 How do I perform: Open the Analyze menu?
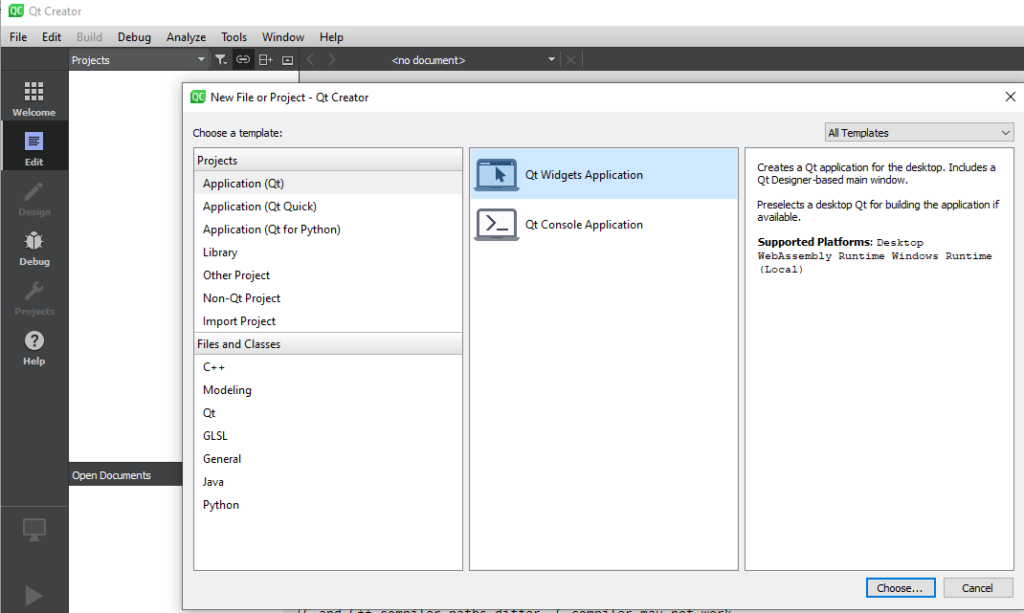click(186, 37)
